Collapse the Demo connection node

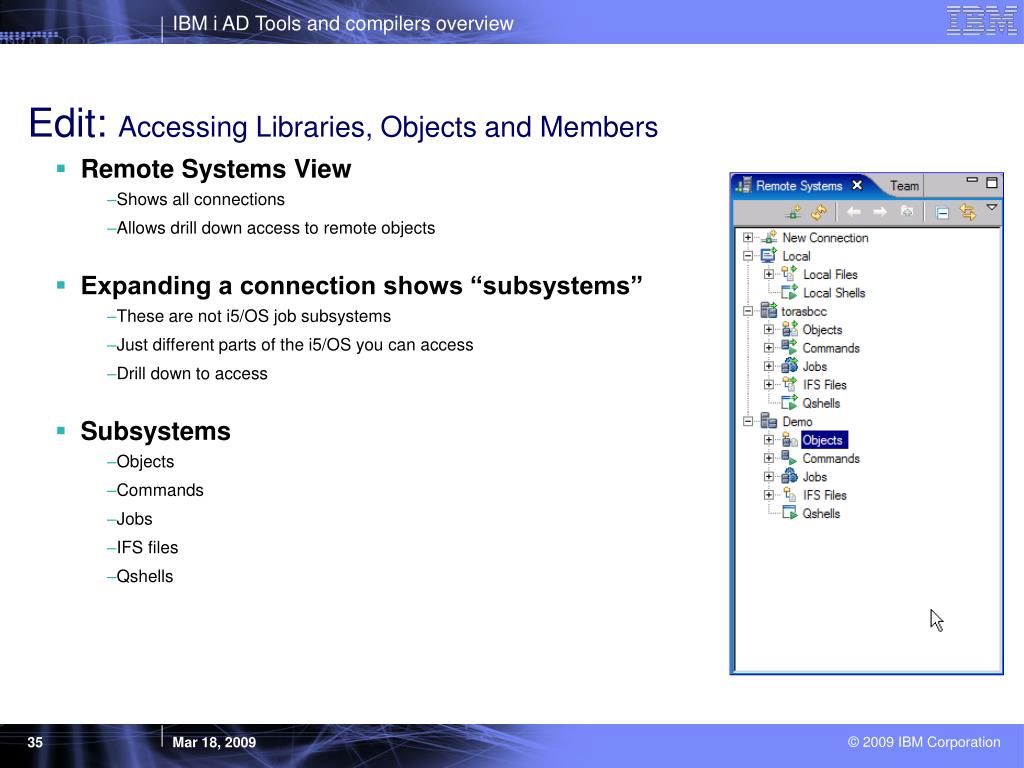pyautogui.click(x=748, y=422)
